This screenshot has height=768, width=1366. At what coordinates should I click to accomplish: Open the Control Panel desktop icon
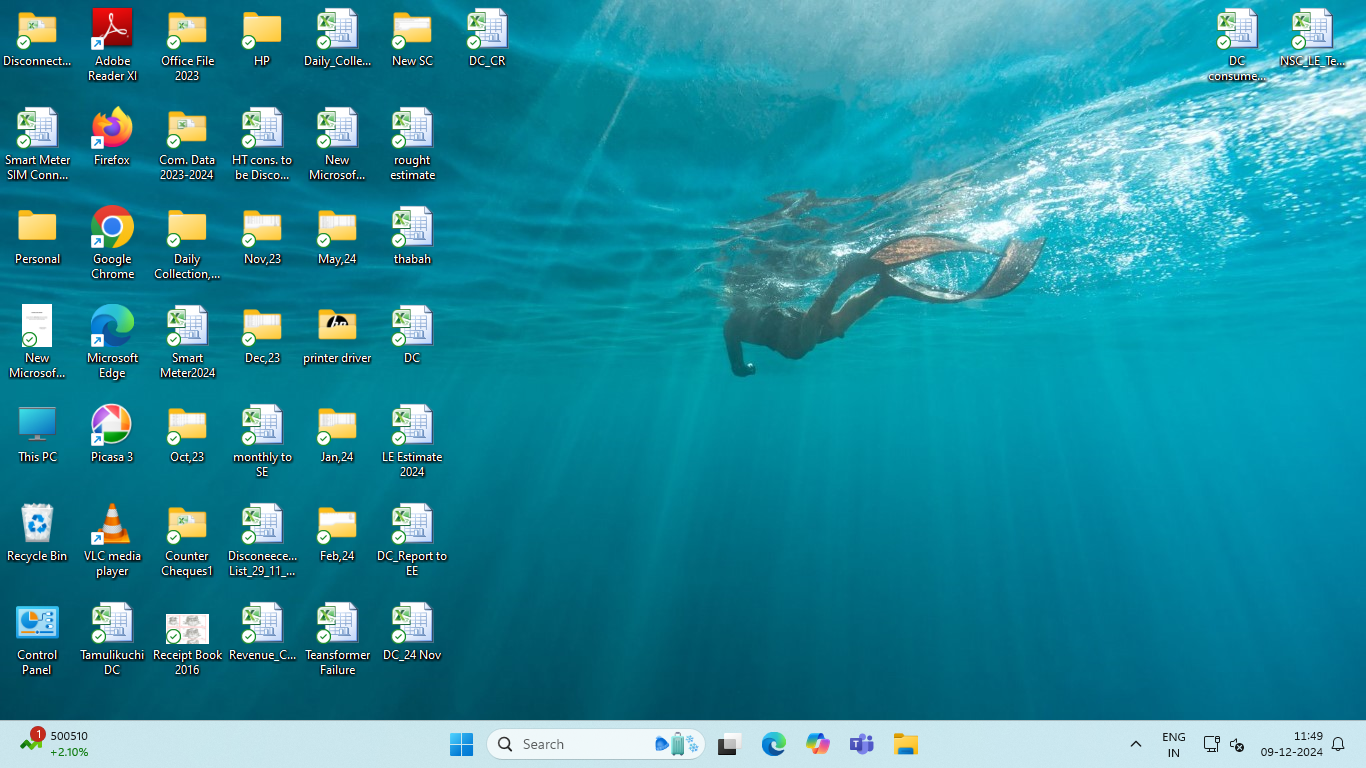point(37,625)
